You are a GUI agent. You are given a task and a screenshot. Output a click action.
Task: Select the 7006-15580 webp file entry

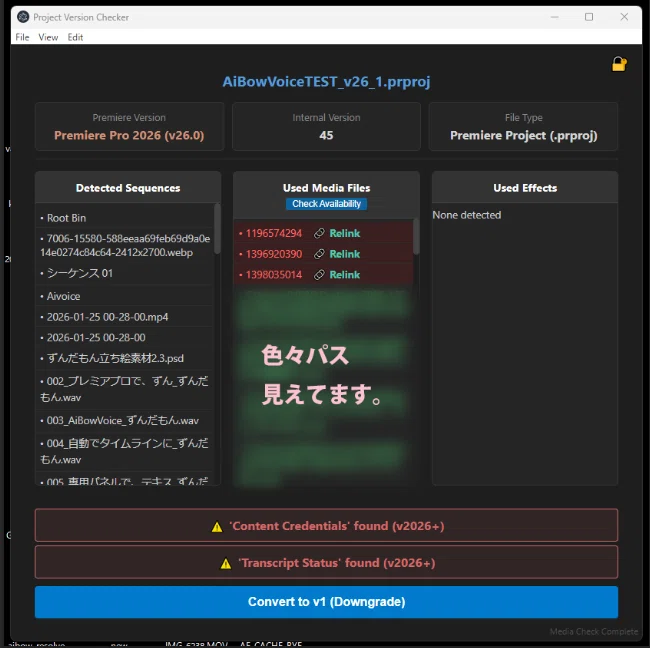(124, 245)
